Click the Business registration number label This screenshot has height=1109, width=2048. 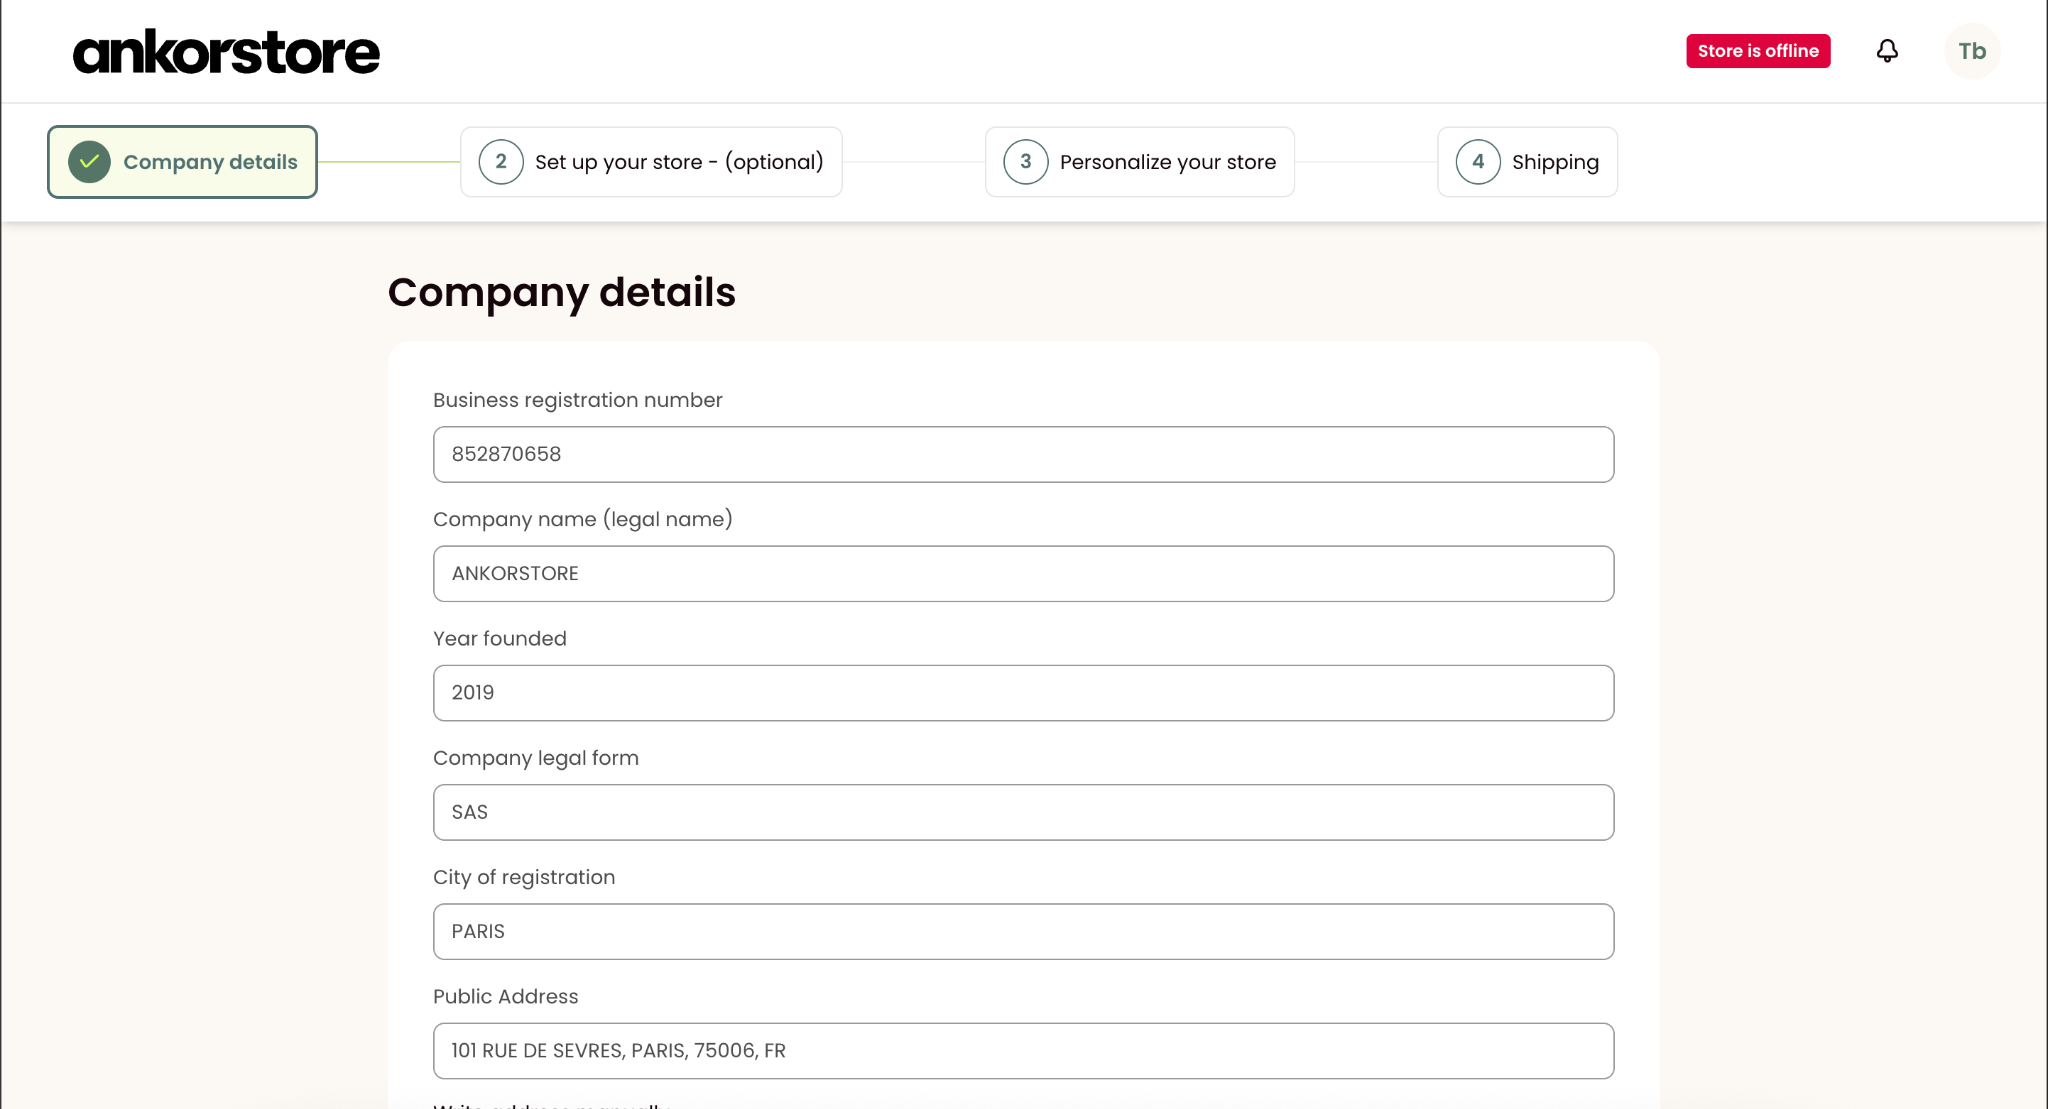click(577, 400)
